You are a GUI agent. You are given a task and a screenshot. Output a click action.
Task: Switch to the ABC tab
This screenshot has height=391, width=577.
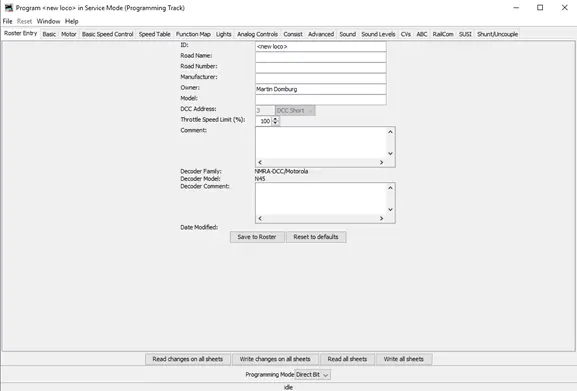(422, 34)
